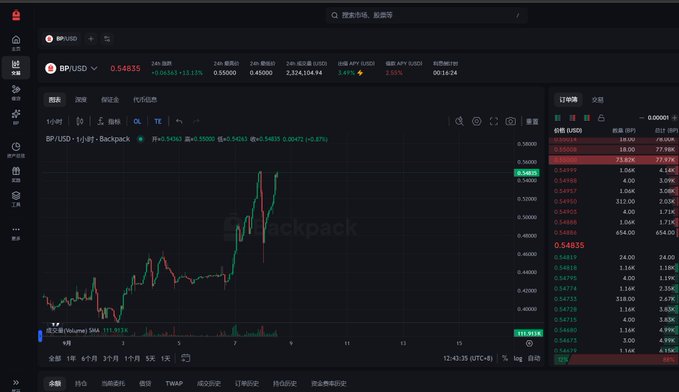The width and height of the screenshot is (679, 392).
Task: Decrease order book tick size with minus
Action: [x=641, y=118]
